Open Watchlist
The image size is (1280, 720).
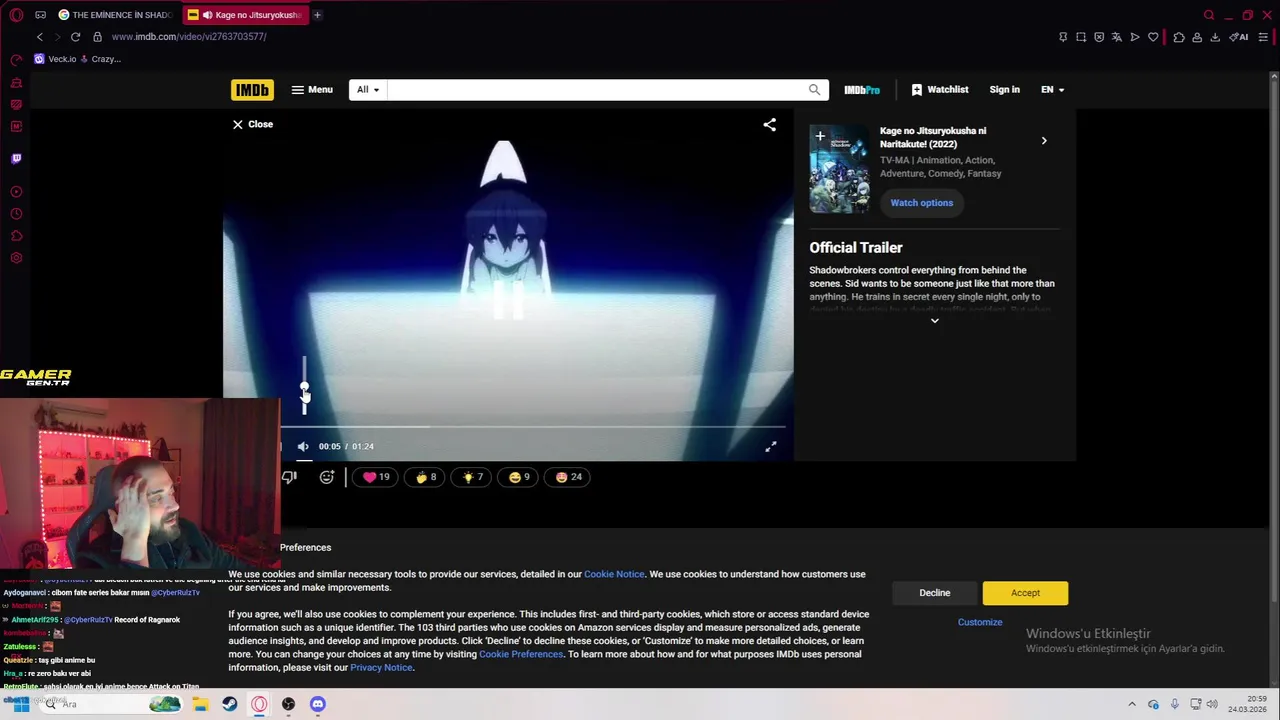tap(940, 90)
